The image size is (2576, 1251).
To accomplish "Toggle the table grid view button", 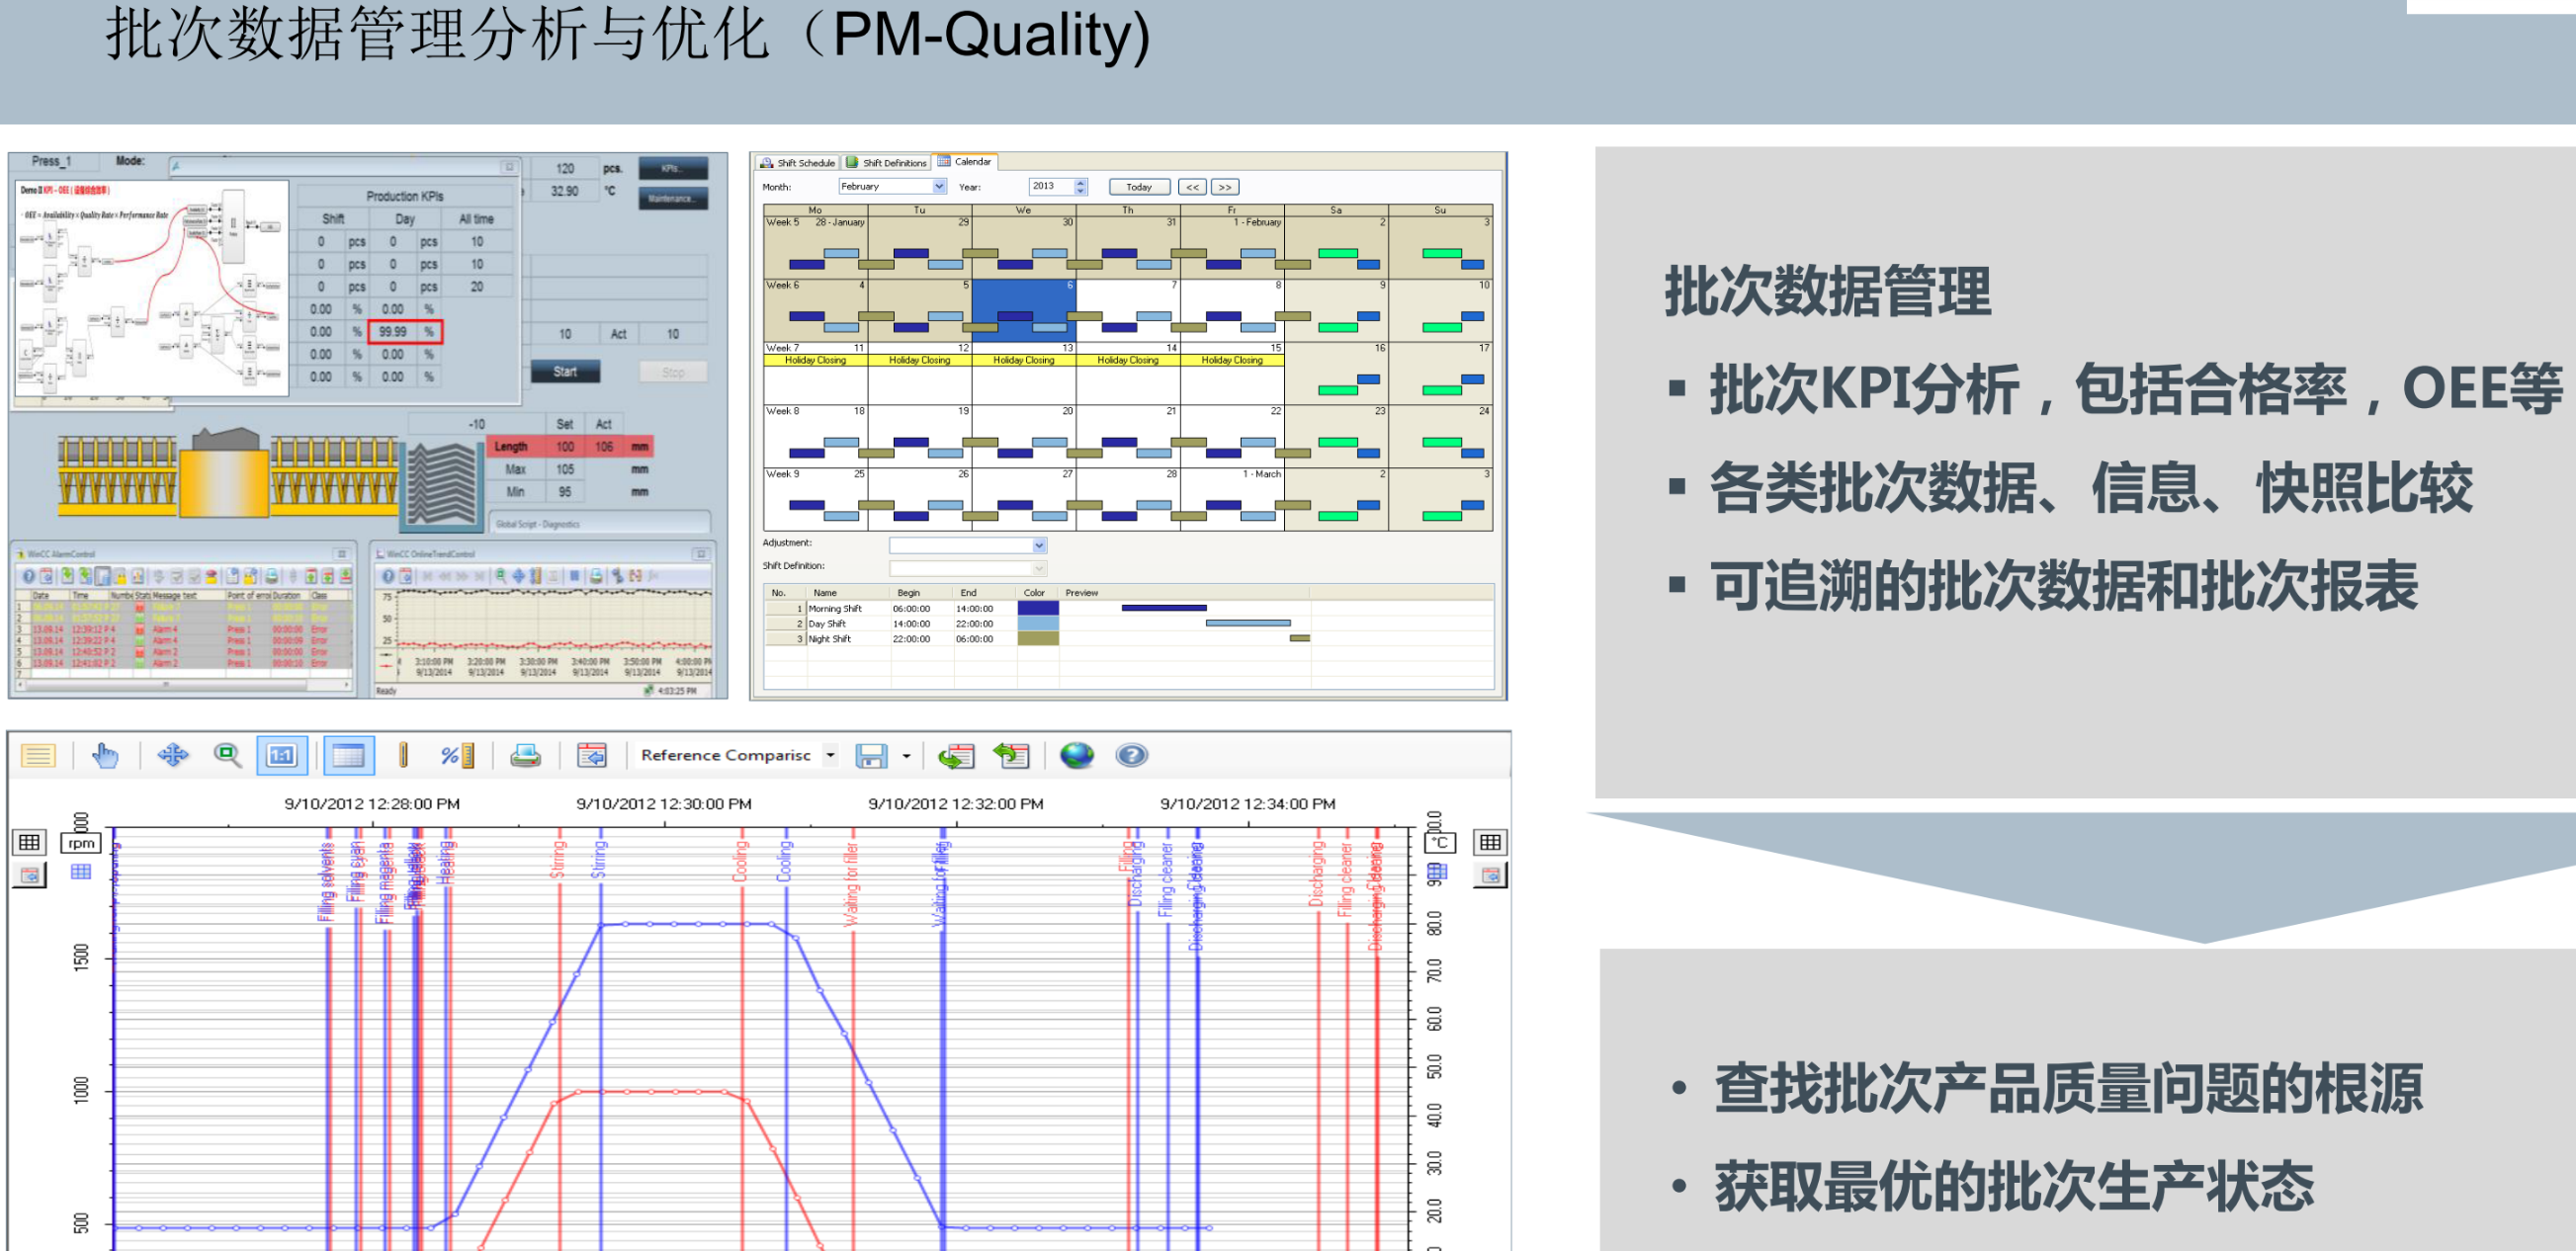I will coord(347,755).
